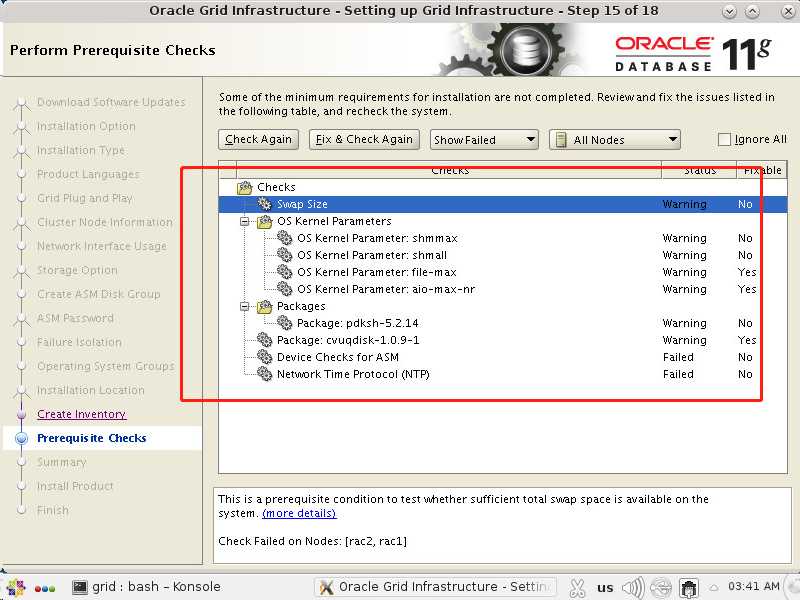Click the Konsole terminal icon in taskbar

click(79, 587)
